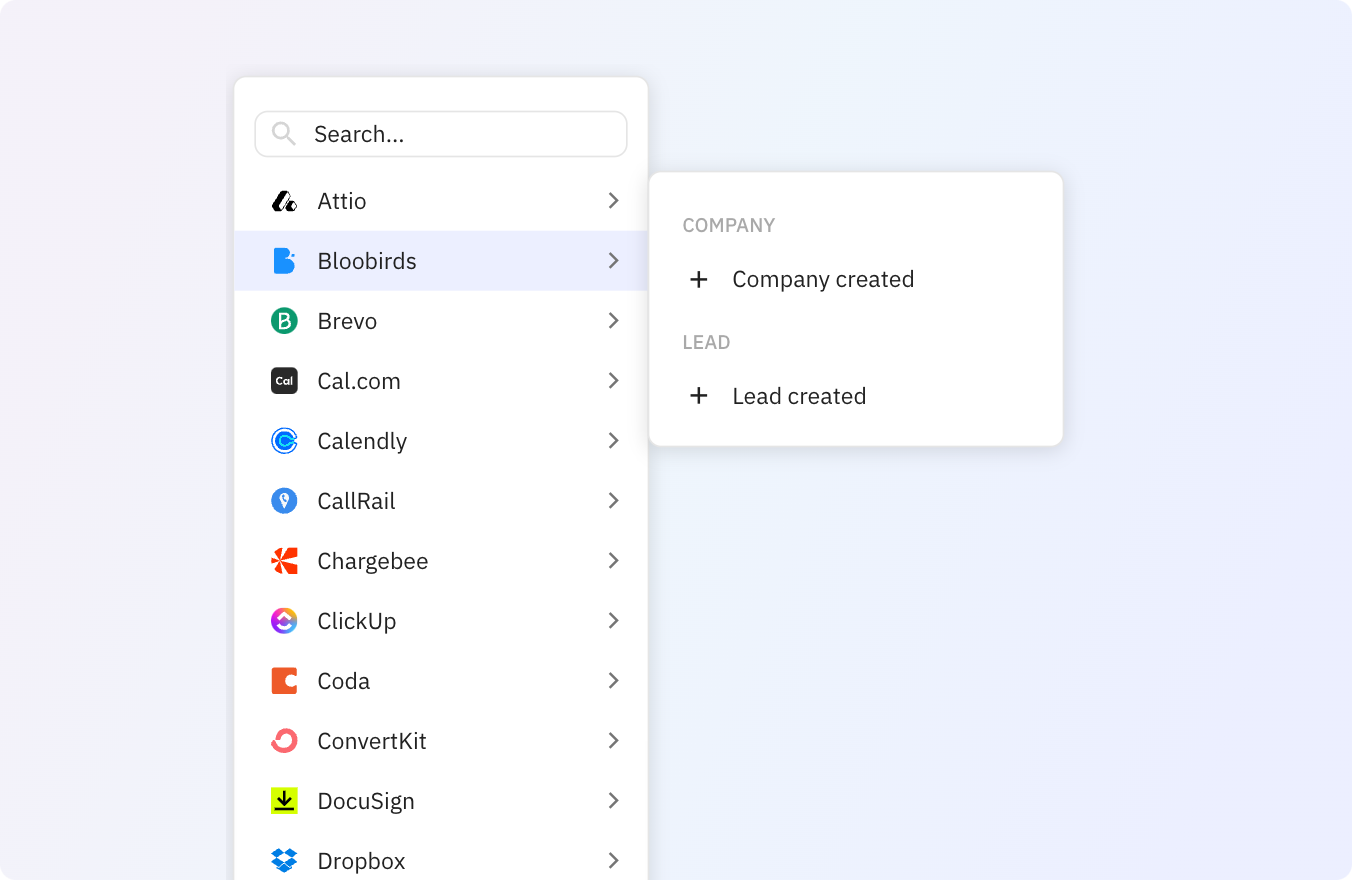The image size is (1352, 880).
Task: Click the ConvertKit logo icon
Action: [x=284, y=741]
